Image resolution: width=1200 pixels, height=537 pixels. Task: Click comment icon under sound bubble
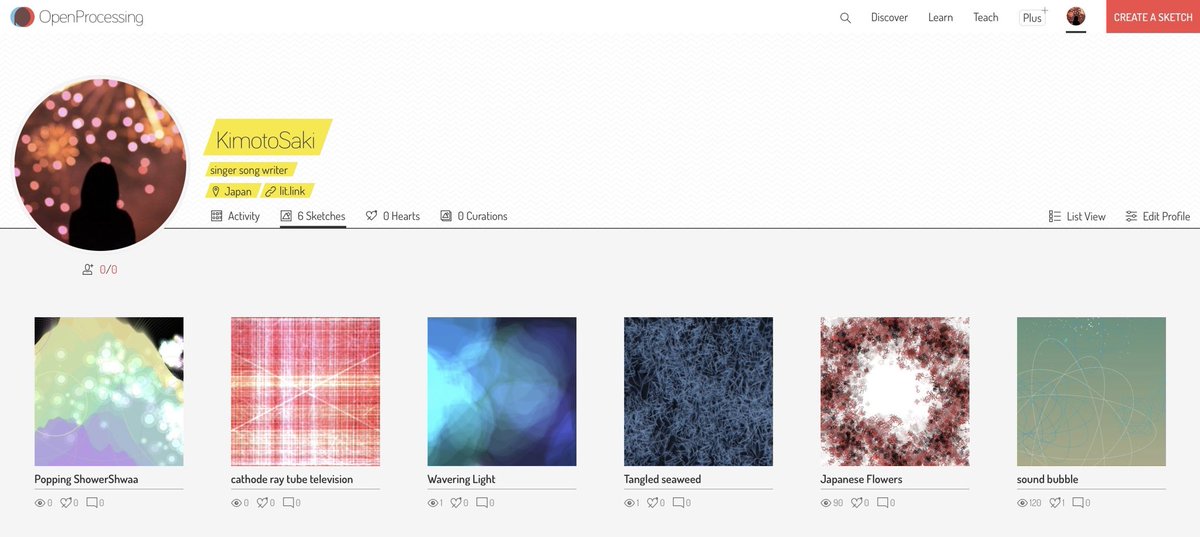click(x=1078, y=503)
